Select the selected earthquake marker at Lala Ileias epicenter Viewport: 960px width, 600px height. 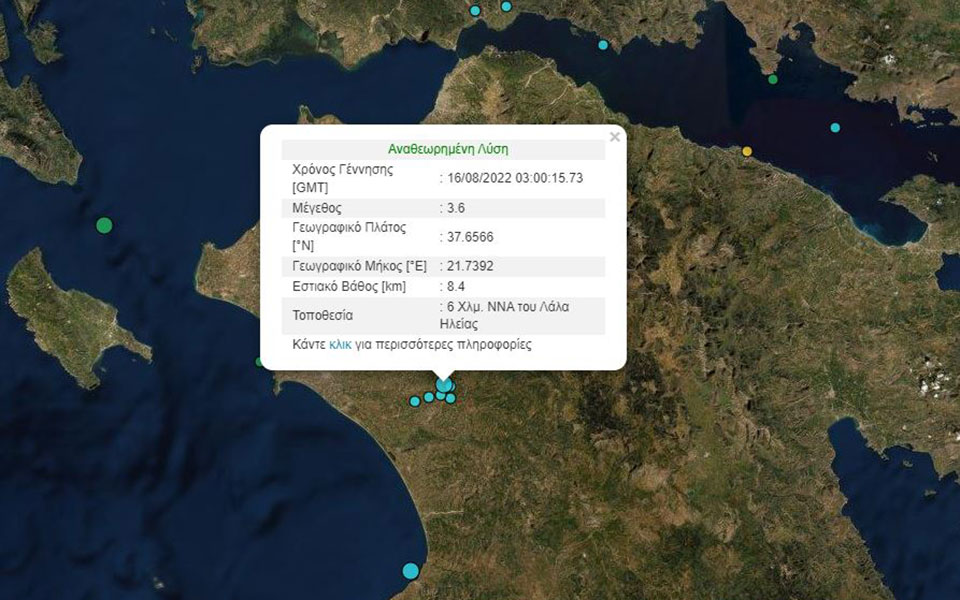coord(443,385)
